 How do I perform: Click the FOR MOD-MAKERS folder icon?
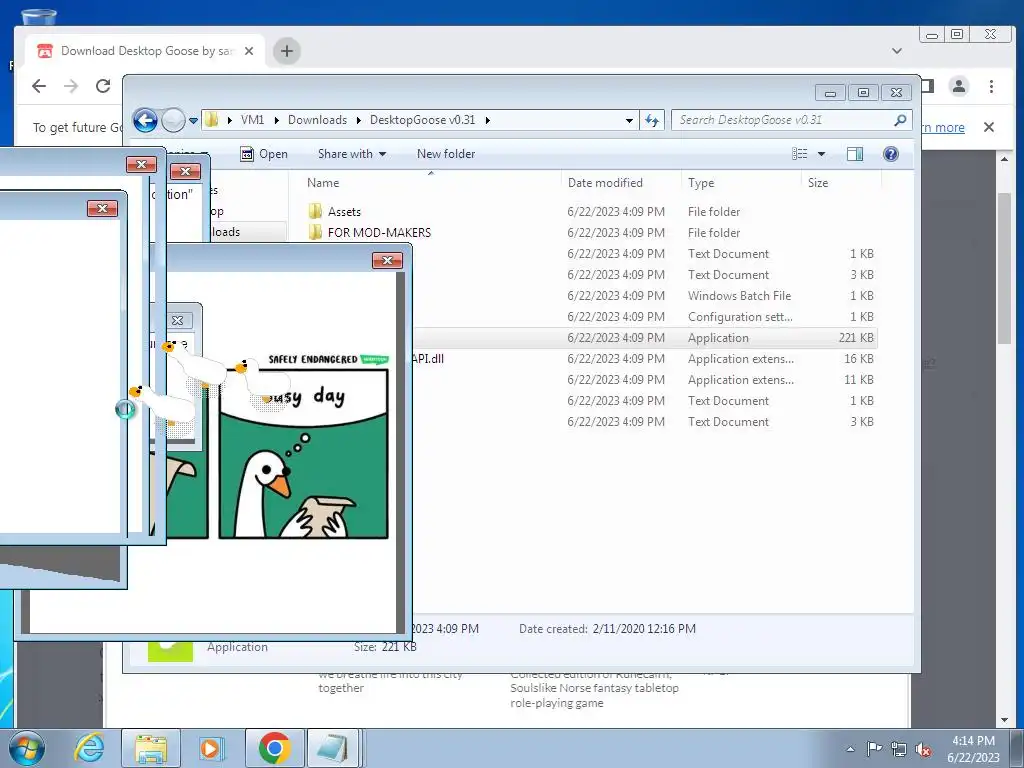[x=315, y=232]
